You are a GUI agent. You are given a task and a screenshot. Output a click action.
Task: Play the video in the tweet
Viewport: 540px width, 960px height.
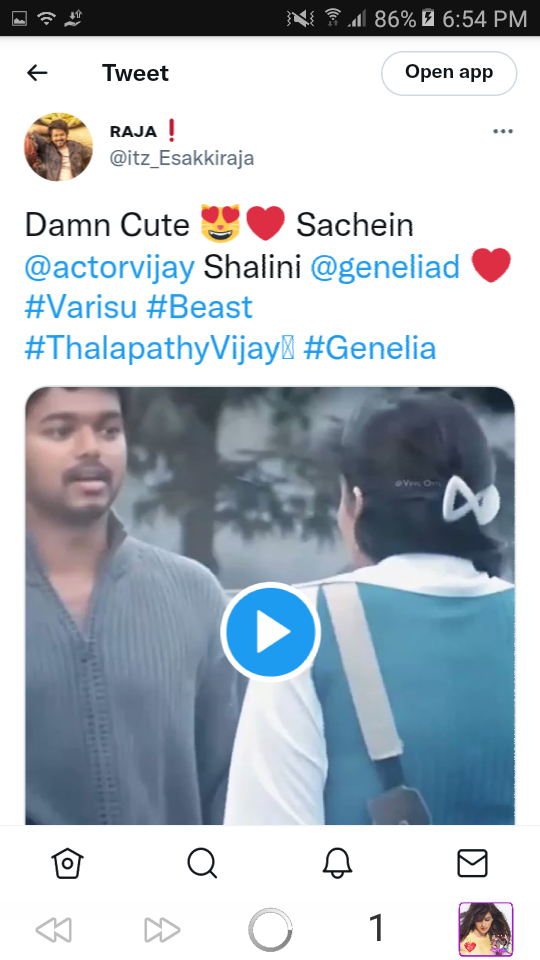[270, 632]
